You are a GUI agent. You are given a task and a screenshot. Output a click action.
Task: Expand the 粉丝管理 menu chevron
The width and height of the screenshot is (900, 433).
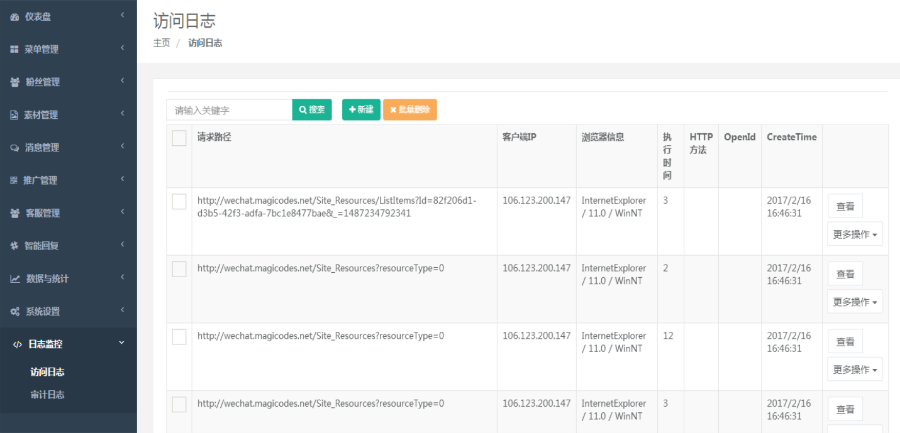tap(122, 82)
